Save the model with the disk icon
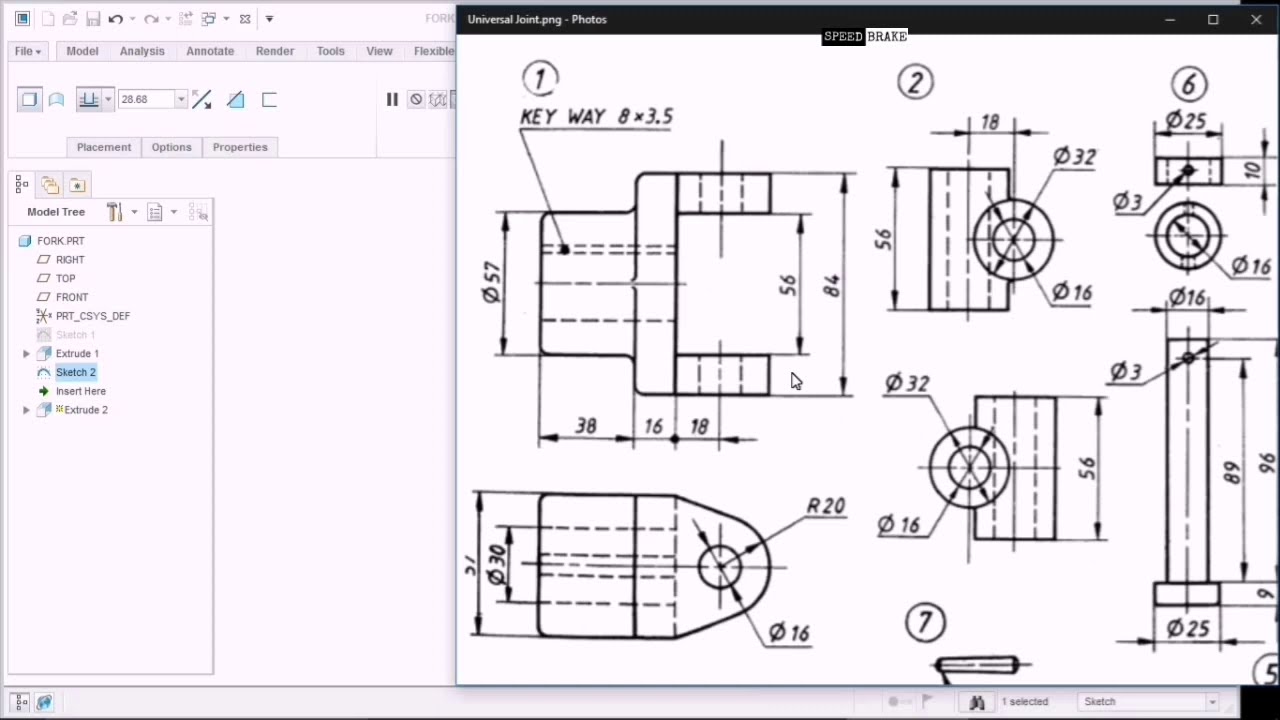Image resolution: width=1280 pixels, height=720 pixels. pos(92,19)
